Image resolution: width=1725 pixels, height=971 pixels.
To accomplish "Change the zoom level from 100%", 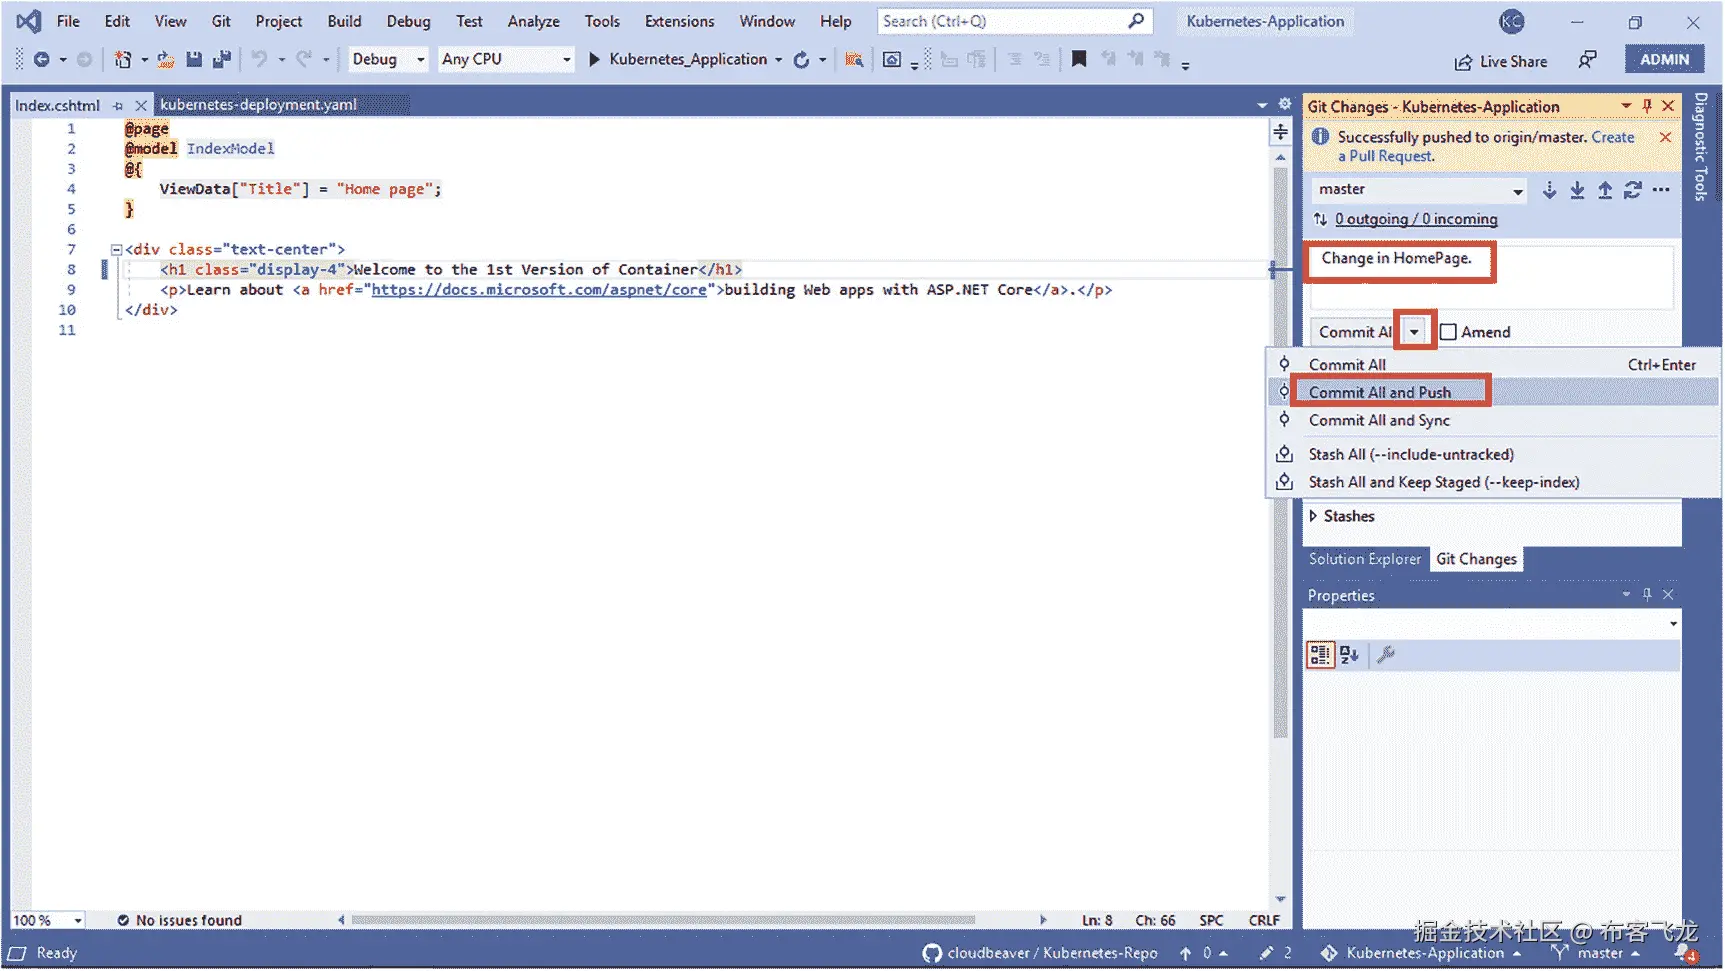I will point(46,919).
